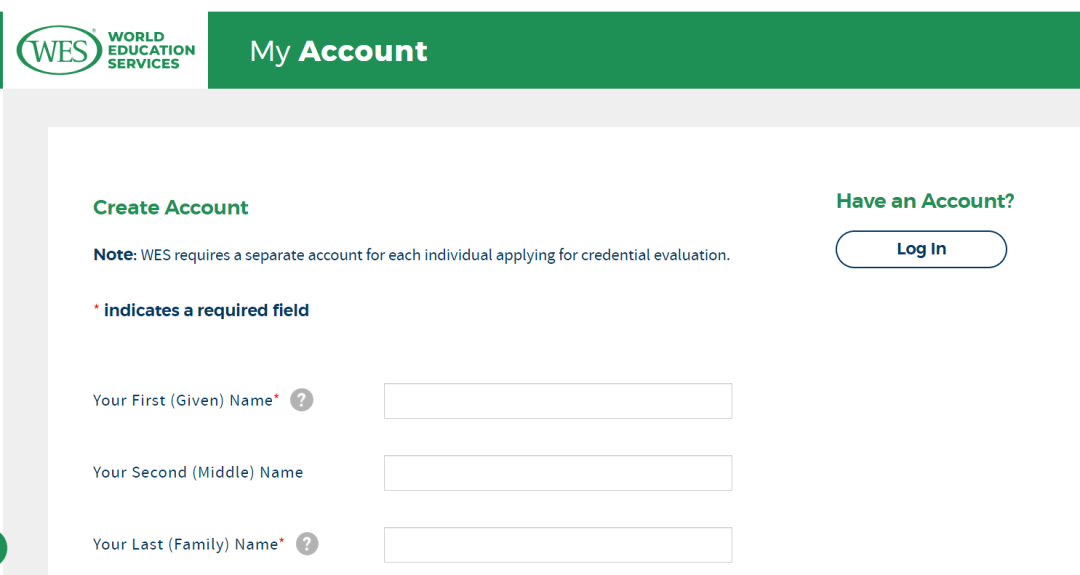The height and width of the screenshot is (575, 1080).
Task: Click the Have an Account? heading
Action: (925, 201)
